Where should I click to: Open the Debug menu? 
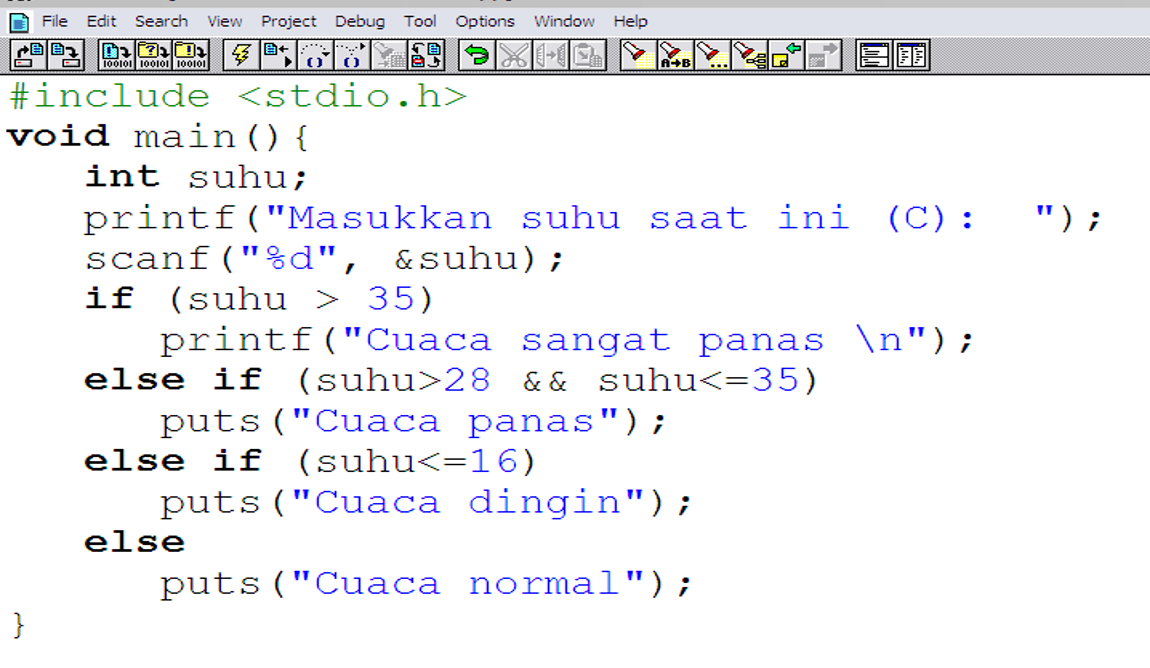pyautogui.click(x=360, y=20)
